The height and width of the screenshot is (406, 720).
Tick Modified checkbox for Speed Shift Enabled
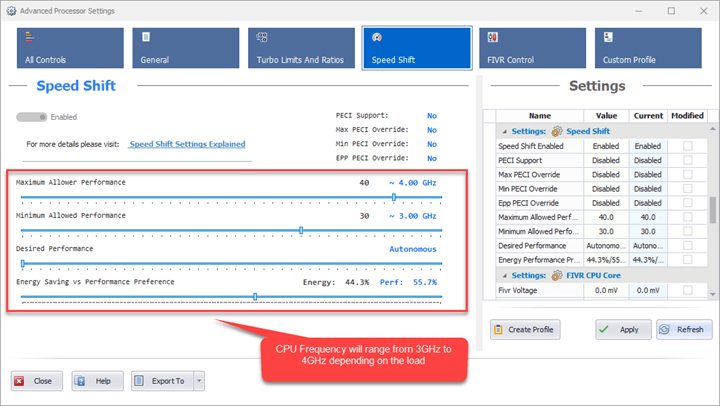687,146
